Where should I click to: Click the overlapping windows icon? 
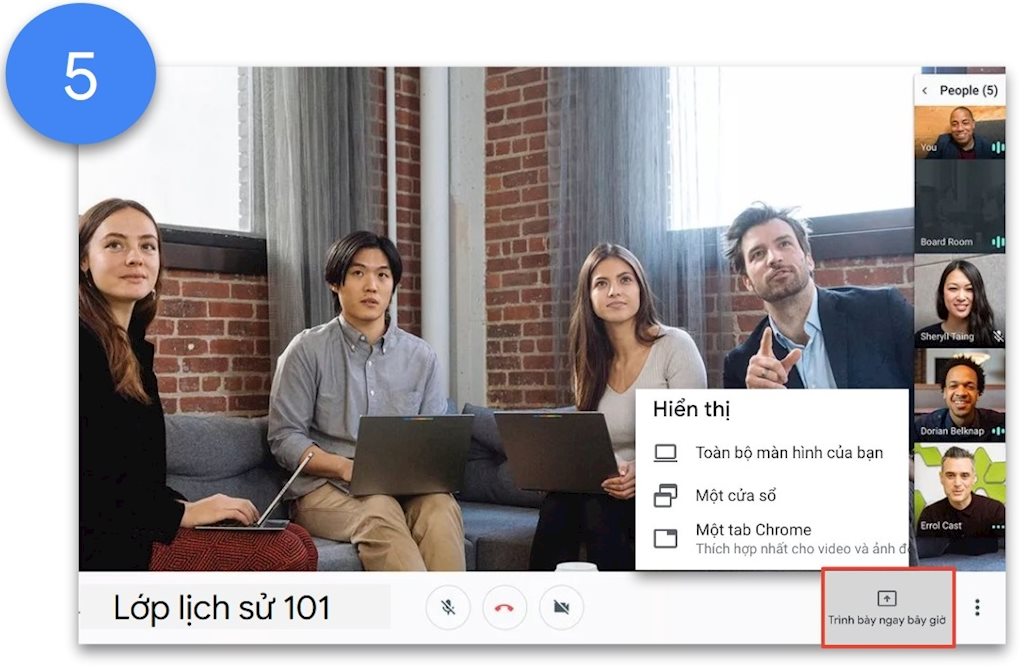click(665, 495)
